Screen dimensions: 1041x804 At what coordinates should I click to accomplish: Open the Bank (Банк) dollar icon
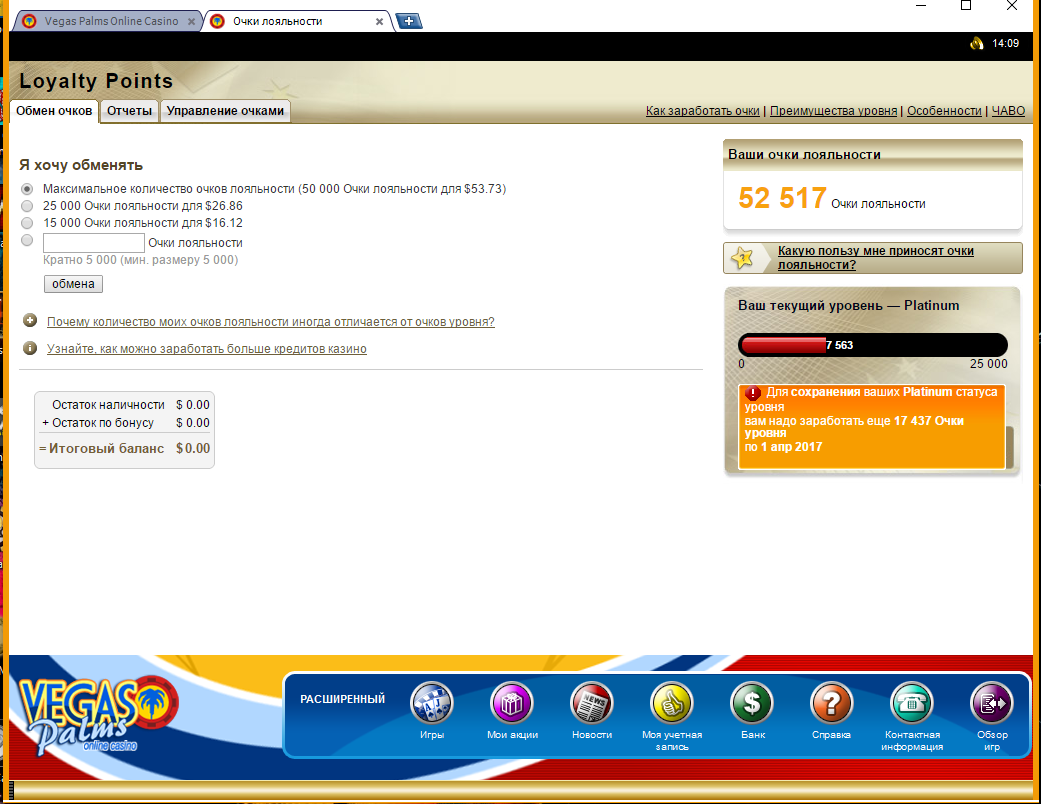point(752,703)
